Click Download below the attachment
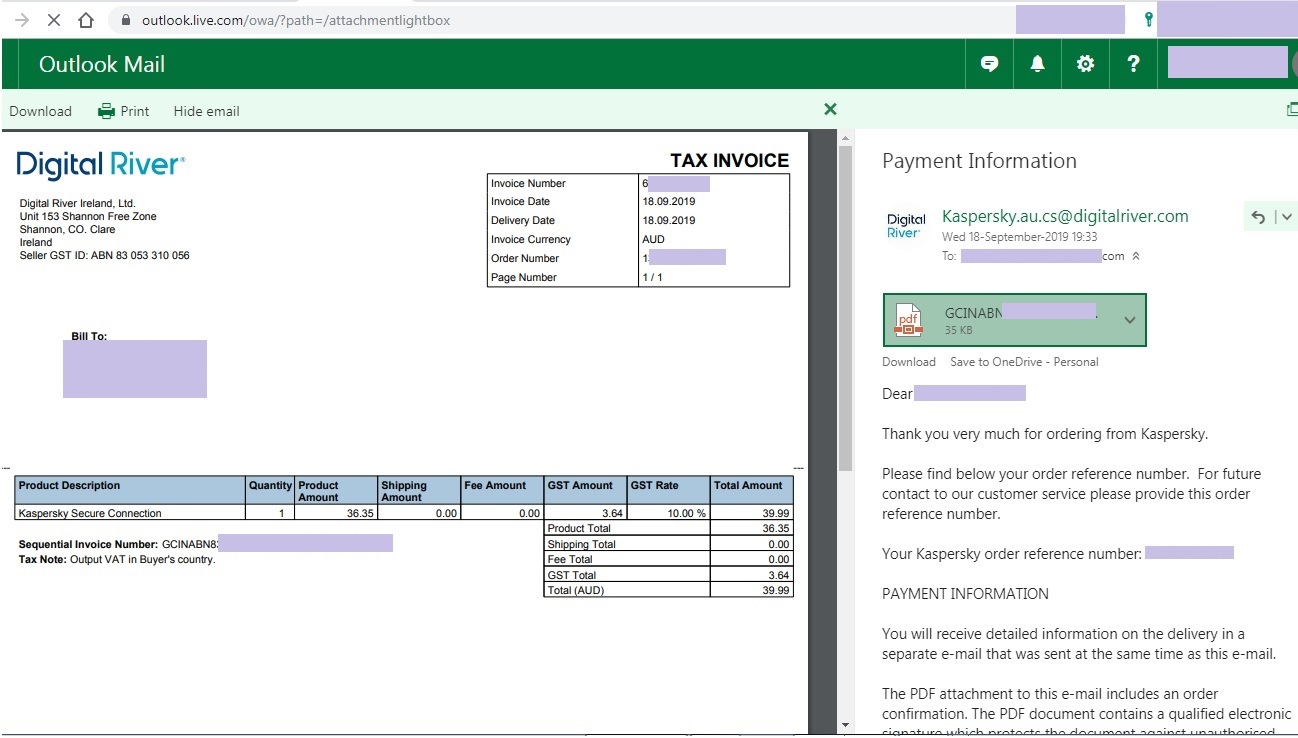The image size is (1298, 738). click(x=909, y=362)
